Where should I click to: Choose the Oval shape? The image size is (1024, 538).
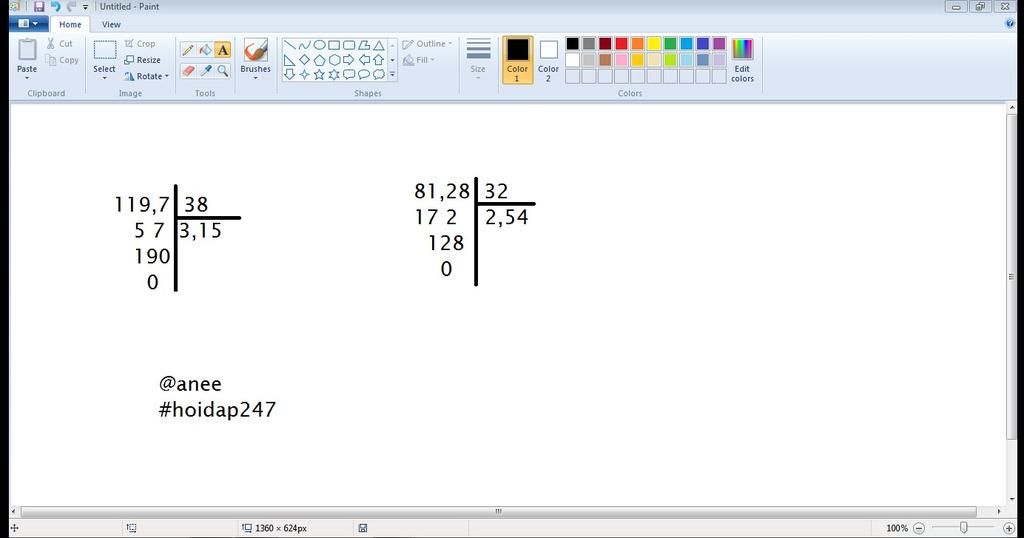[319, 45]
